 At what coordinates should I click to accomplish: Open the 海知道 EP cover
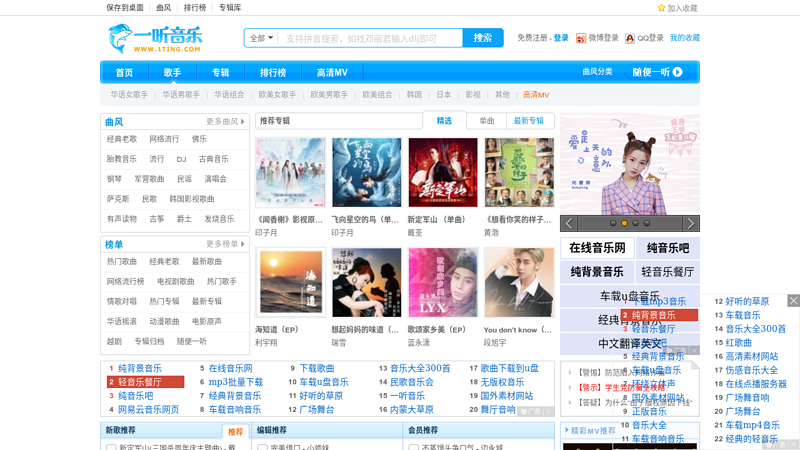coord(290,283)
